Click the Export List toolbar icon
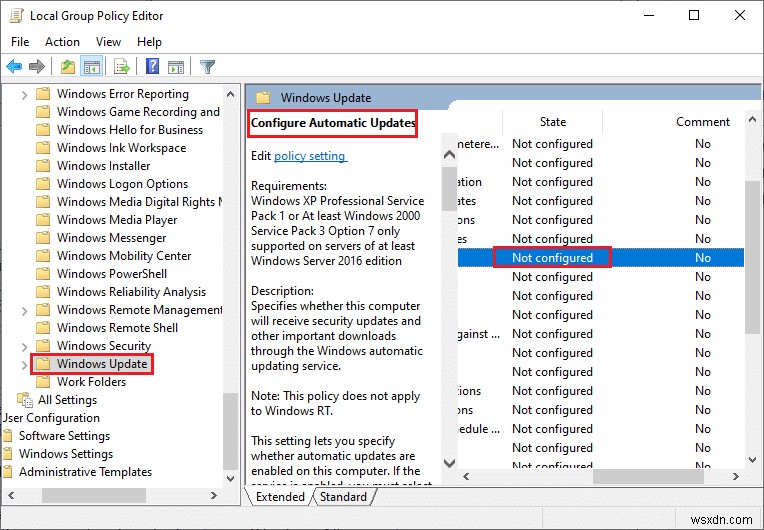The image size is (764, 530). click(x=122, y=66)
